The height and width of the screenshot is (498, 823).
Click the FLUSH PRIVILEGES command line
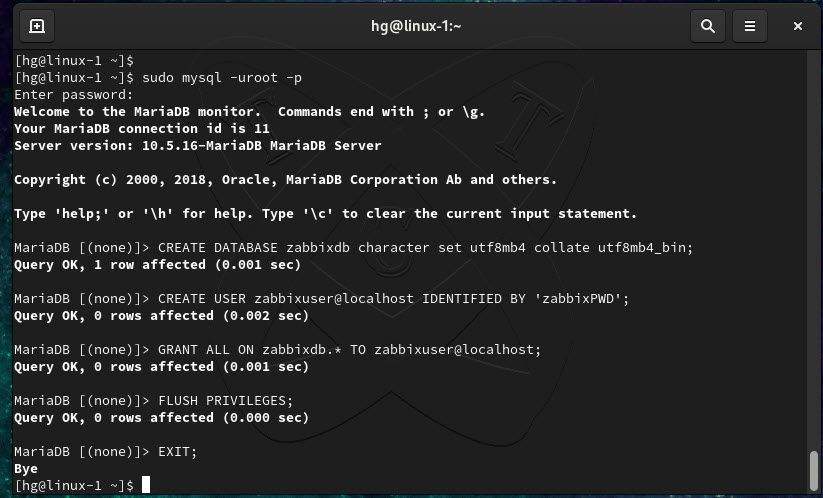(x=154, y=400)
